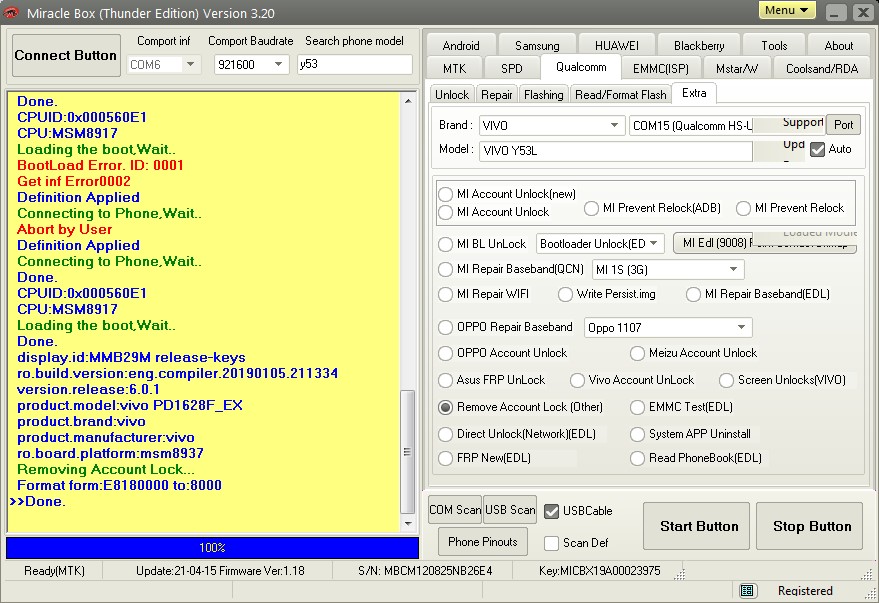Select the Extra sub-tab
879x603 pixels.
tap(694, 93)
